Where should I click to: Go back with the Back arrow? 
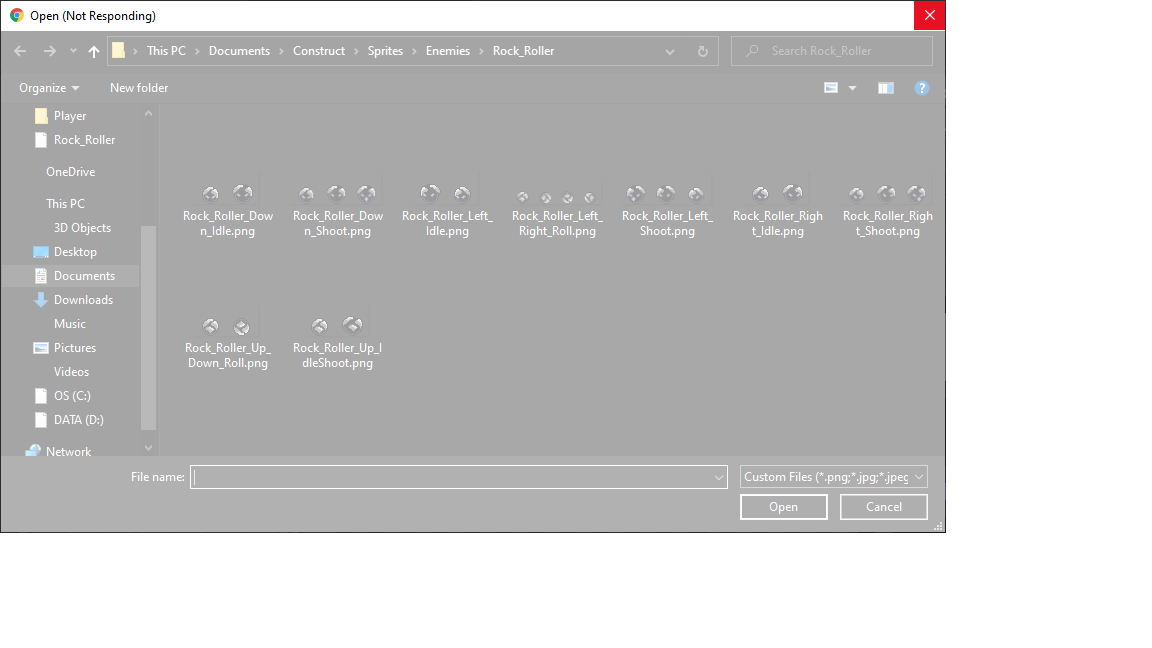20,51
